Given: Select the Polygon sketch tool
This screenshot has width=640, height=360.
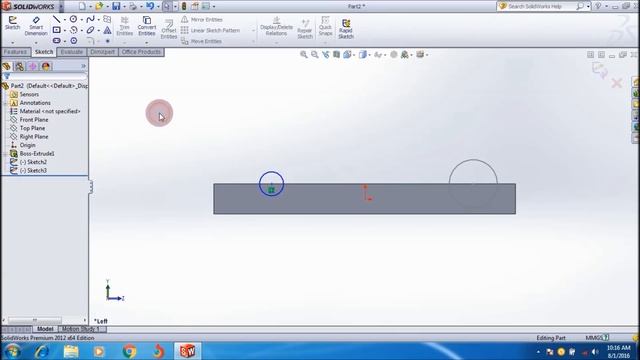Looking at the screenshot, I should tap(73, 41).
